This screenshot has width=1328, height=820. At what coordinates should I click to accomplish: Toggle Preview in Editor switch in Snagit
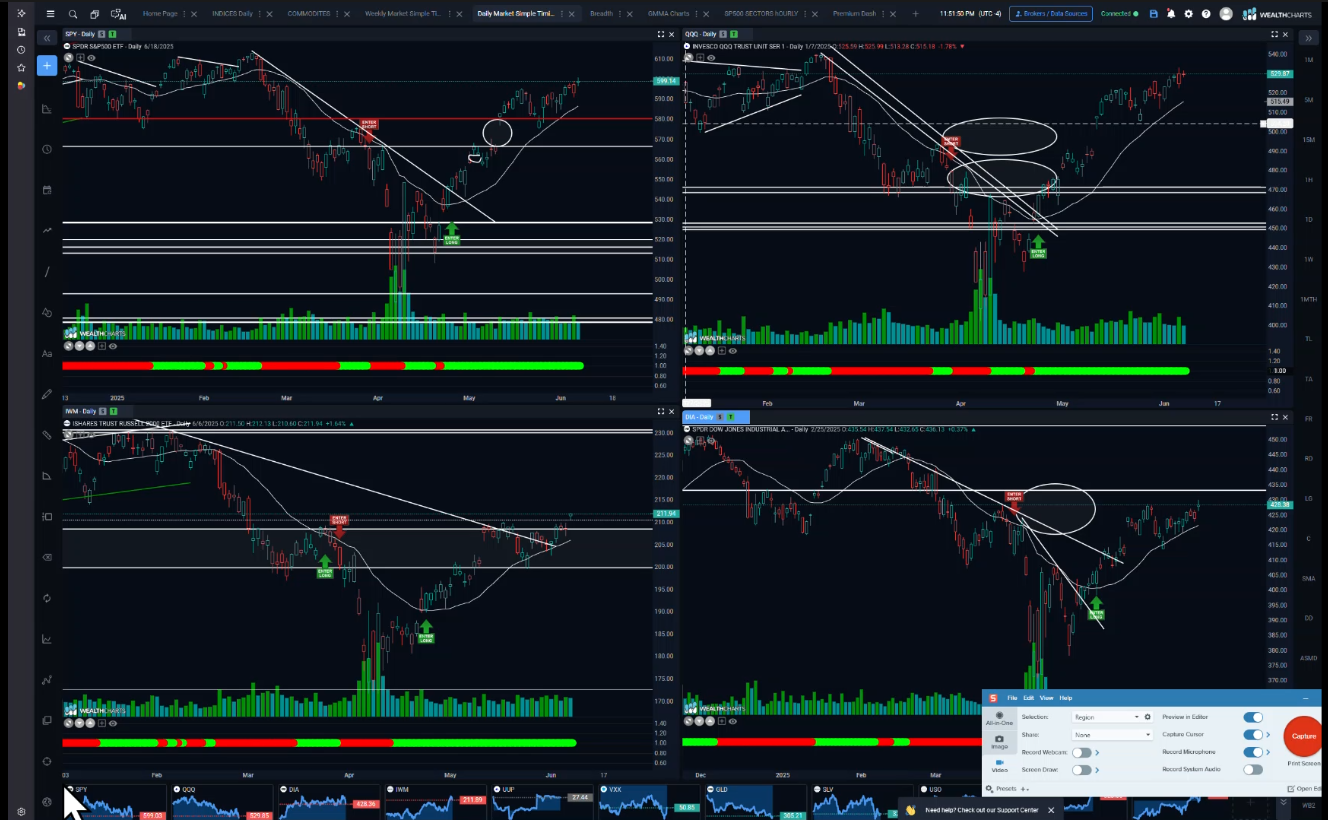click(1252, 717)
